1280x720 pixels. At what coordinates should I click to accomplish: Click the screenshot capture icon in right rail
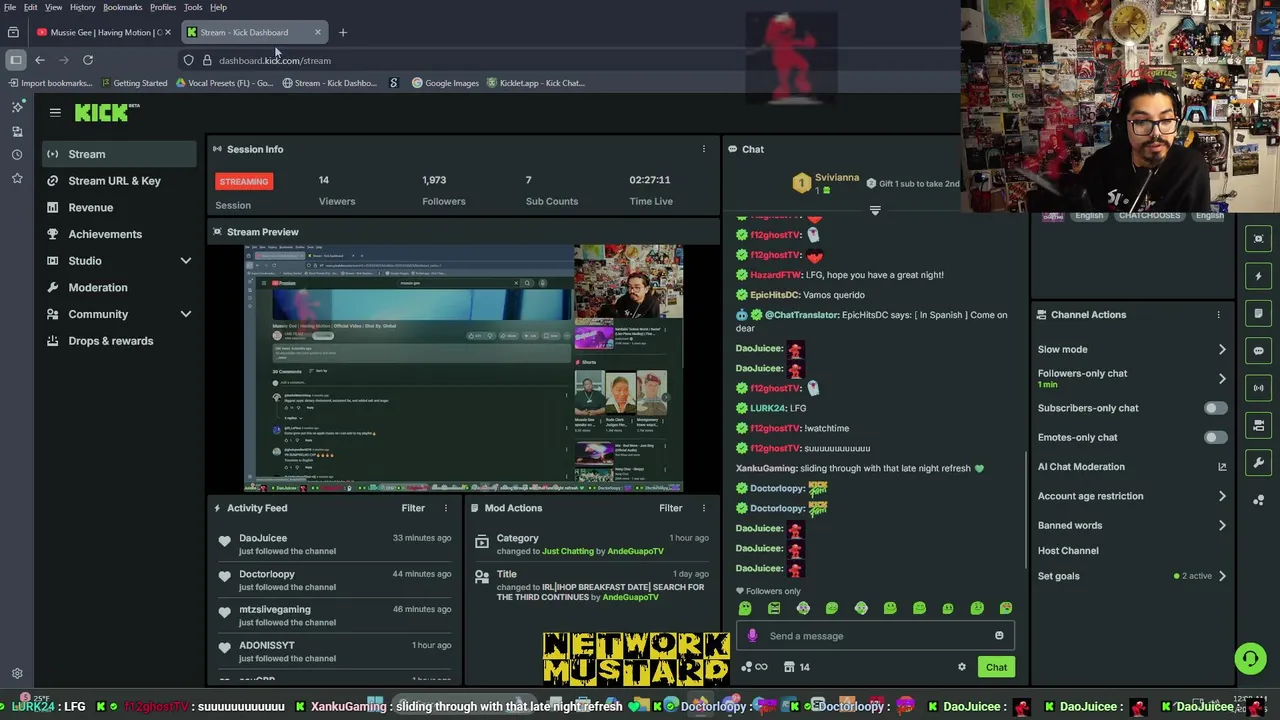[1259, 239]
